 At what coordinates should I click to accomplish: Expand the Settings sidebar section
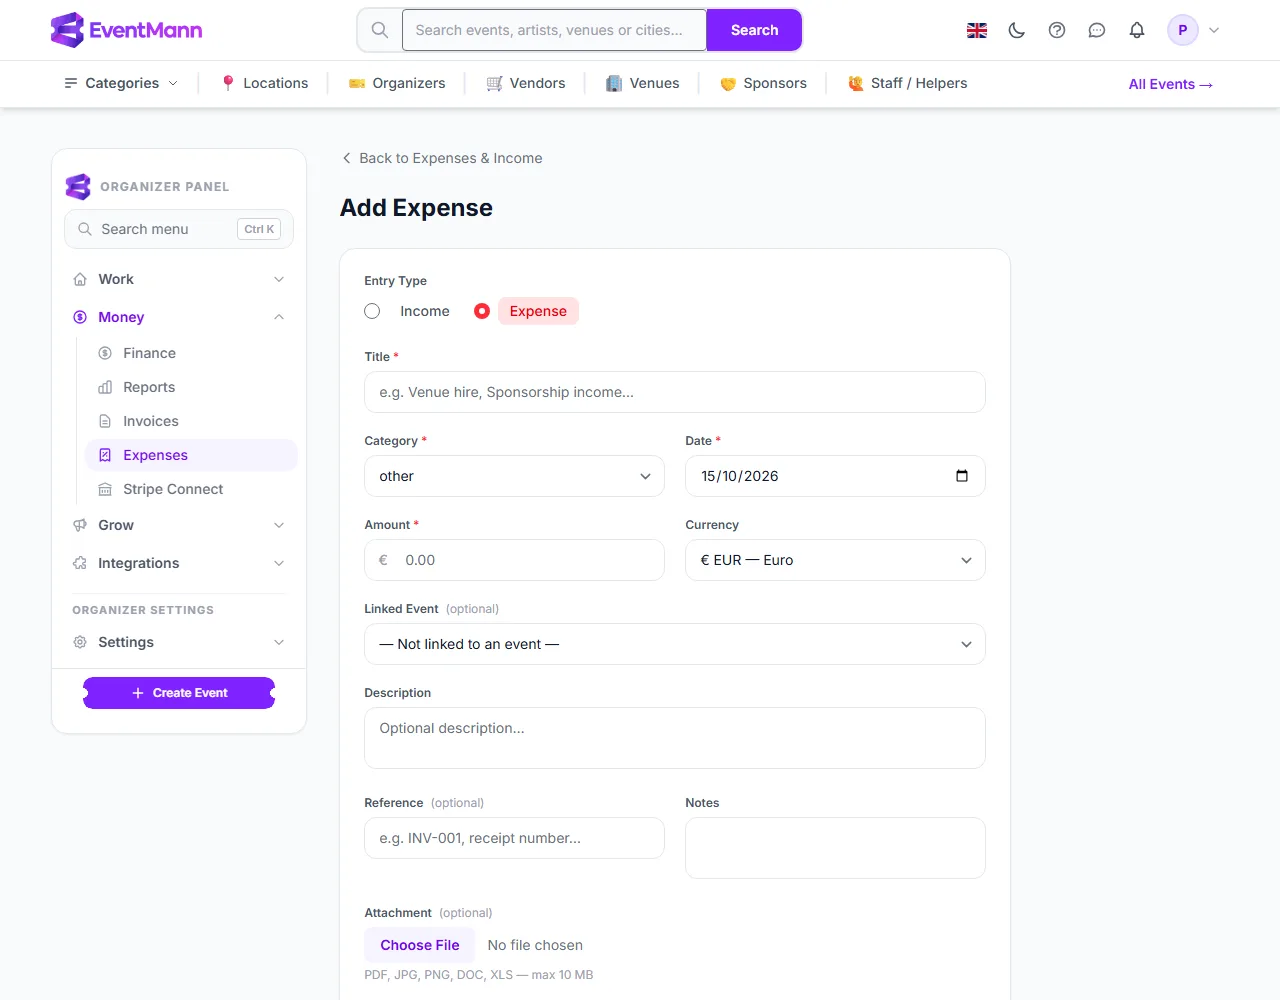(179, 642)
